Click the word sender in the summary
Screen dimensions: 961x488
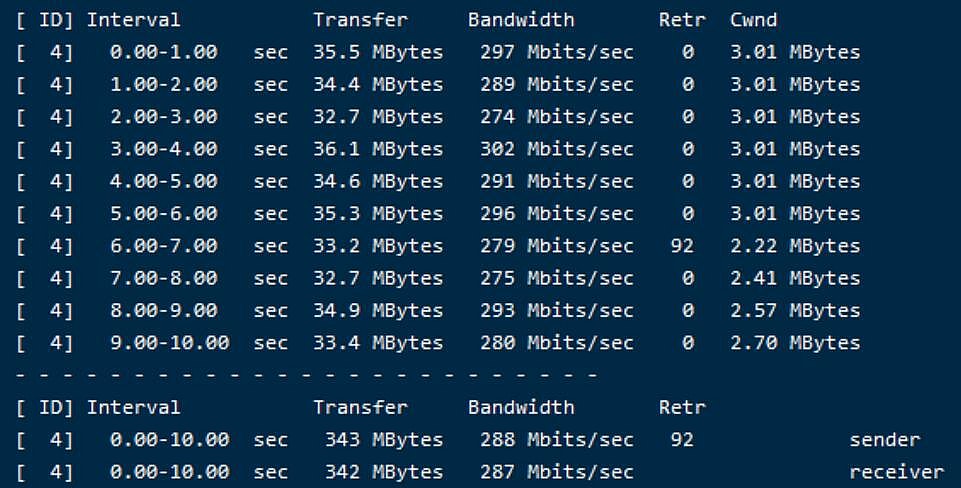click(x=884, y=440)
